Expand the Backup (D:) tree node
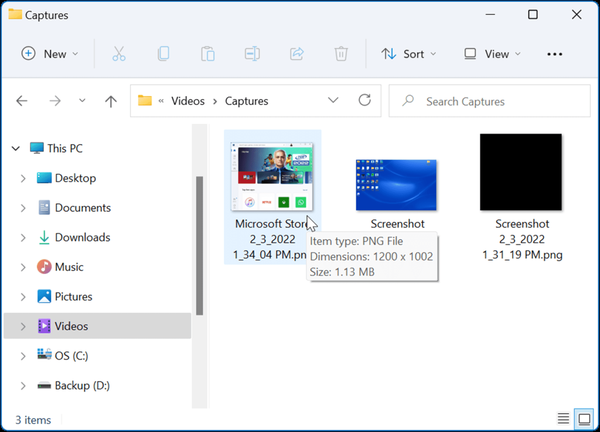 point(23,386)
